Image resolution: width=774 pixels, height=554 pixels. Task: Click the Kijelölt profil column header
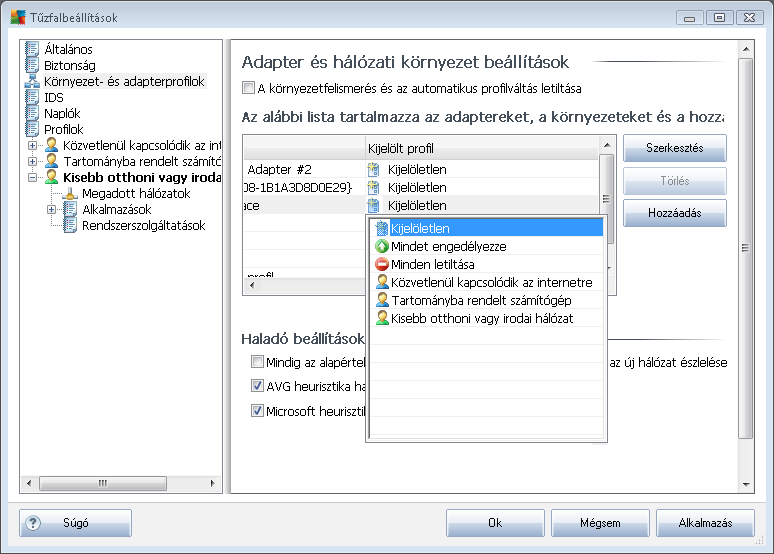click(x=482, y=148)
